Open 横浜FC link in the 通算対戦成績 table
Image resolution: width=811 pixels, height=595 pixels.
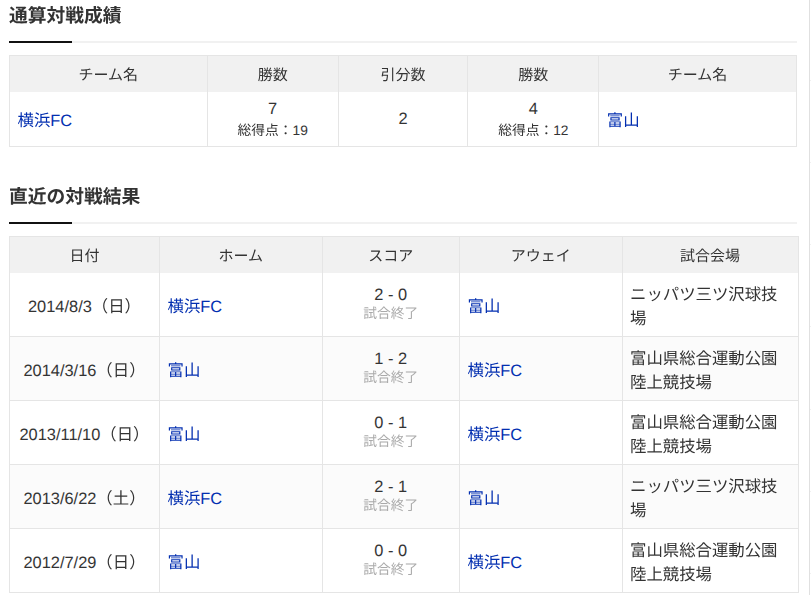point(44,120)
